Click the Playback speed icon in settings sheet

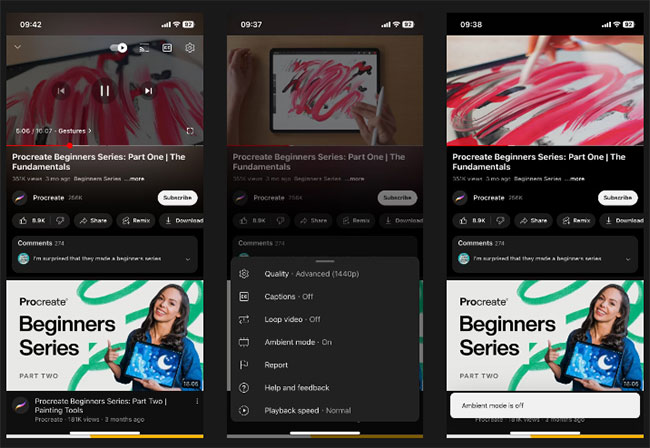click(244, 411)
